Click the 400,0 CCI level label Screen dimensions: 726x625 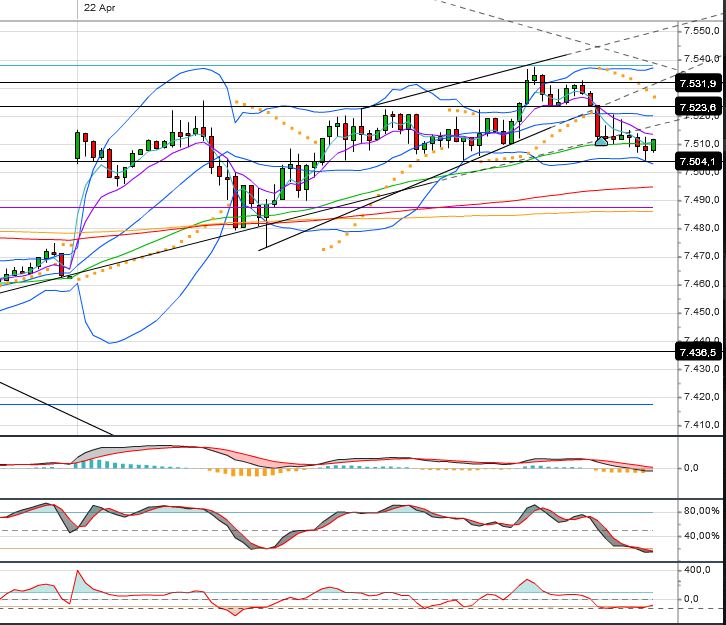pos(696,570)
